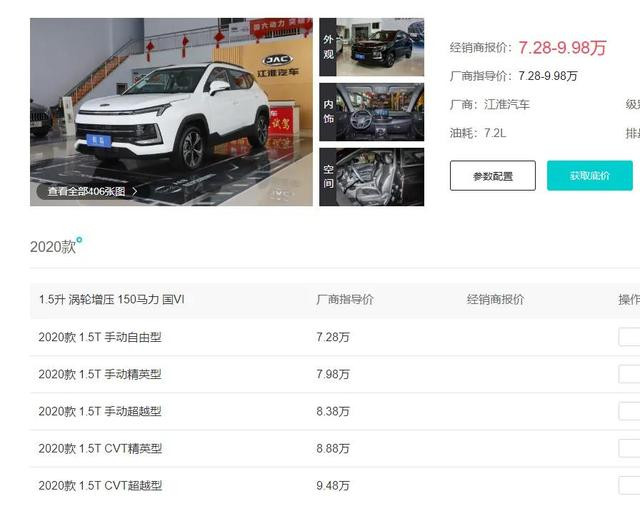This screenshot has width=640, height=511.
Task: Click the arrow icon beside 406张图
Action: tap(135, 191)
